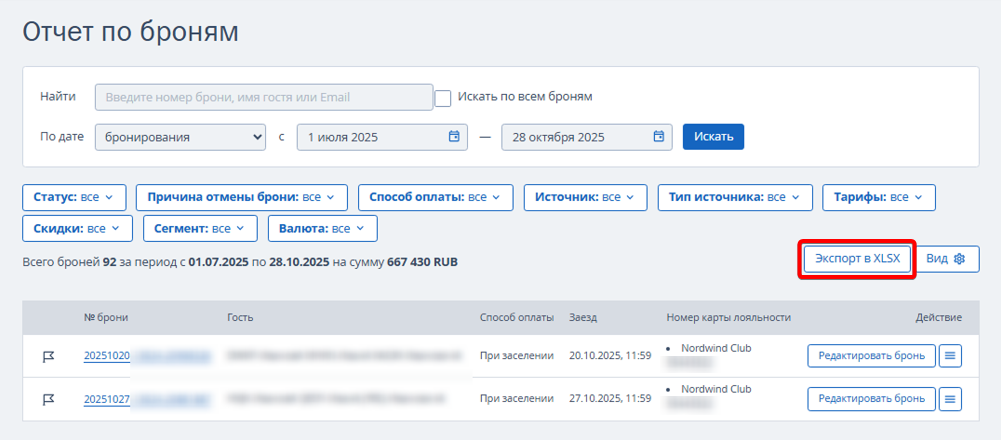Click the flag icon for booking from 27.10.2025

coord(48,400)
